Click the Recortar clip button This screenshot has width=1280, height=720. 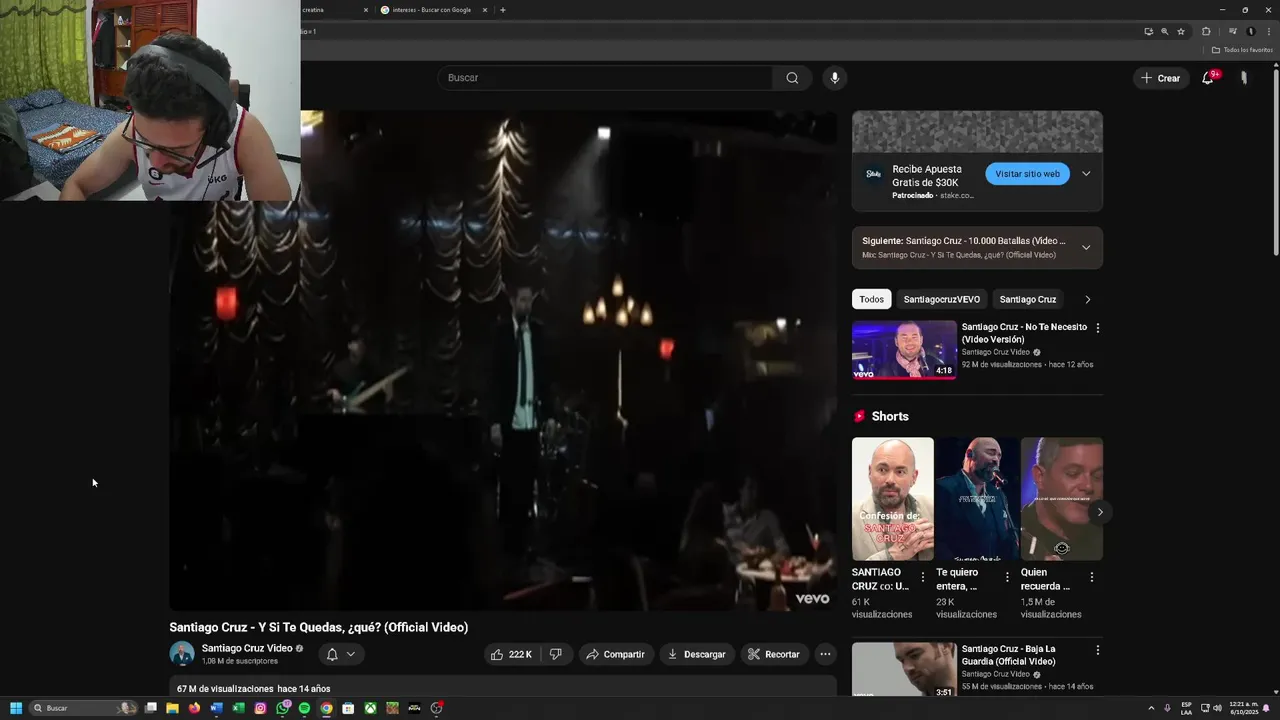coord(774,654)
